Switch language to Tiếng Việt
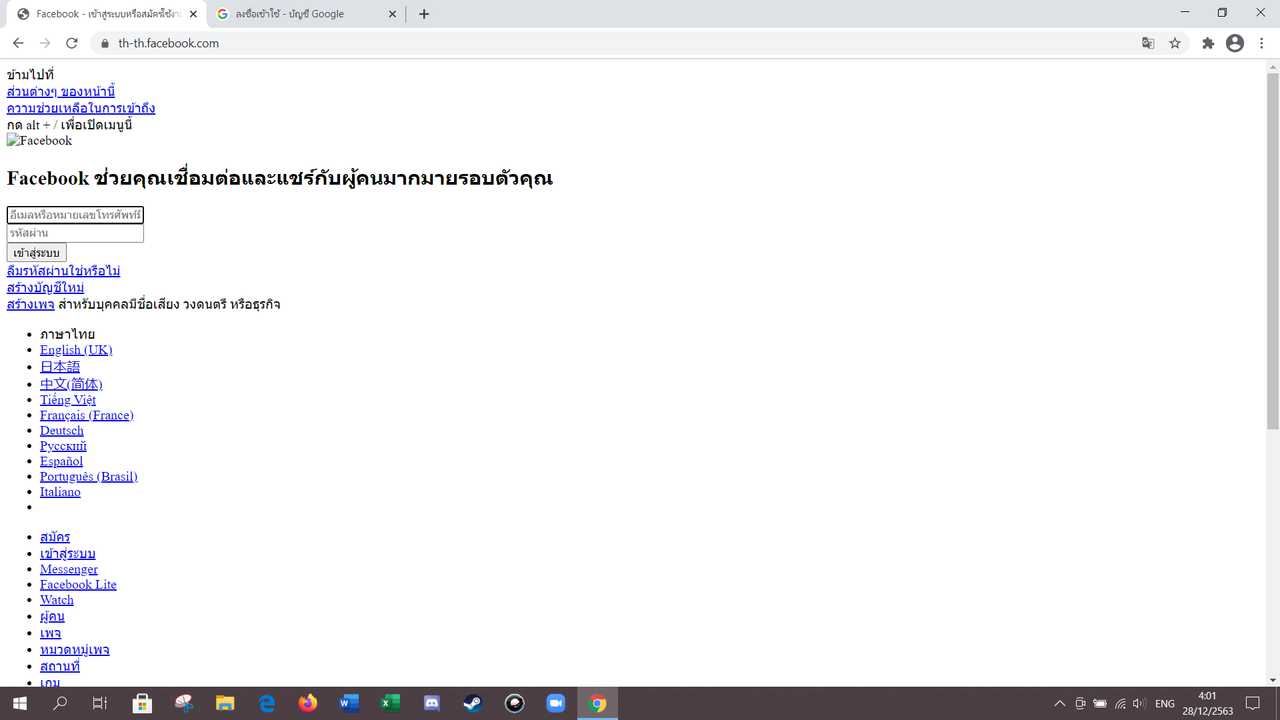1280x720 pixels. point(68,400)
